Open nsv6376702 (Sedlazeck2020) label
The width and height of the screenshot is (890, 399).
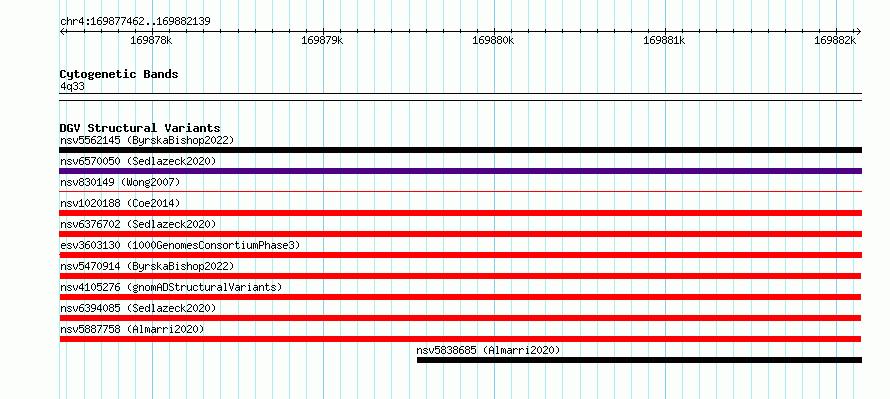tap(138, 224)
